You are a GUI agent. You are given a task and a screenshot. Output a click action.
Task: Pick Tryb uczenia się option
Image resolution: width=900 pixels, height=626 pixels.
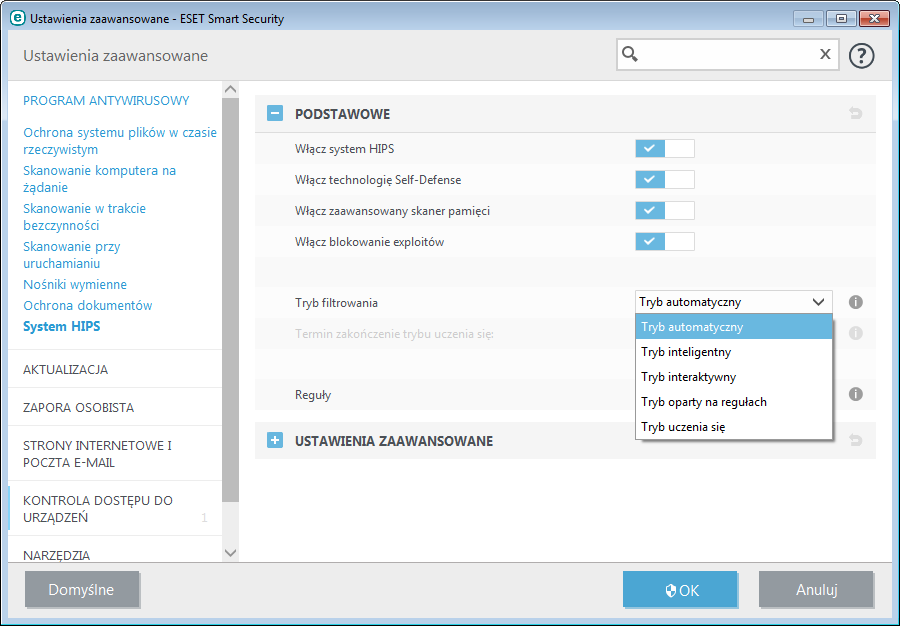pyautogui.click(x=734, y=427)
